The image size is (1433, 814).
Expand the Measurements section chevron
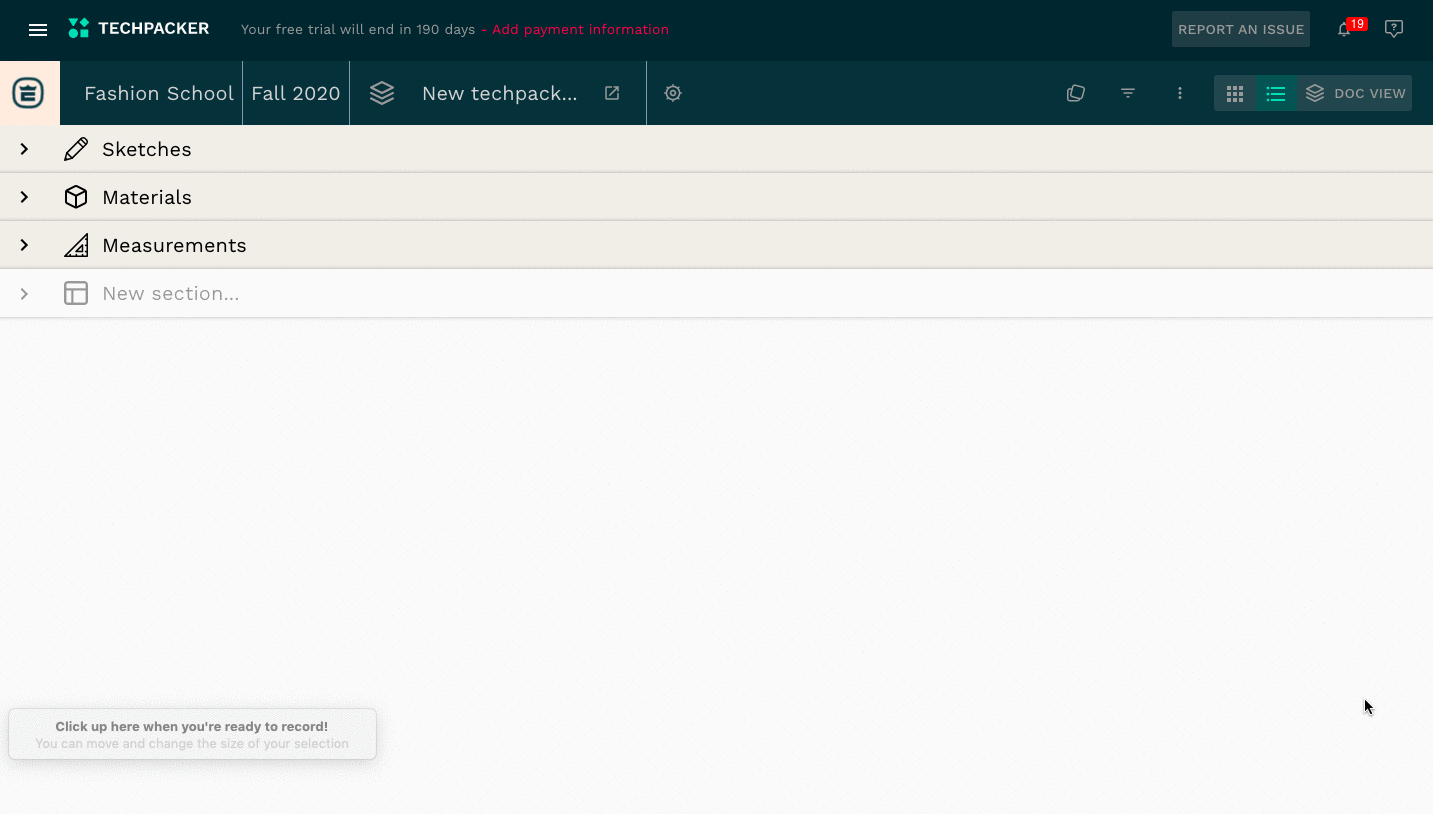(x=24, y=245)
